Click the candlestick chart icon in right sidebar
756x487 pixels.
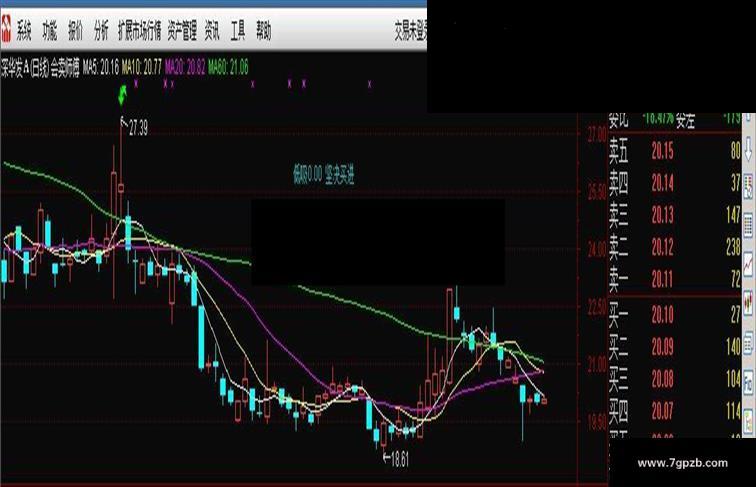[748, 304]
